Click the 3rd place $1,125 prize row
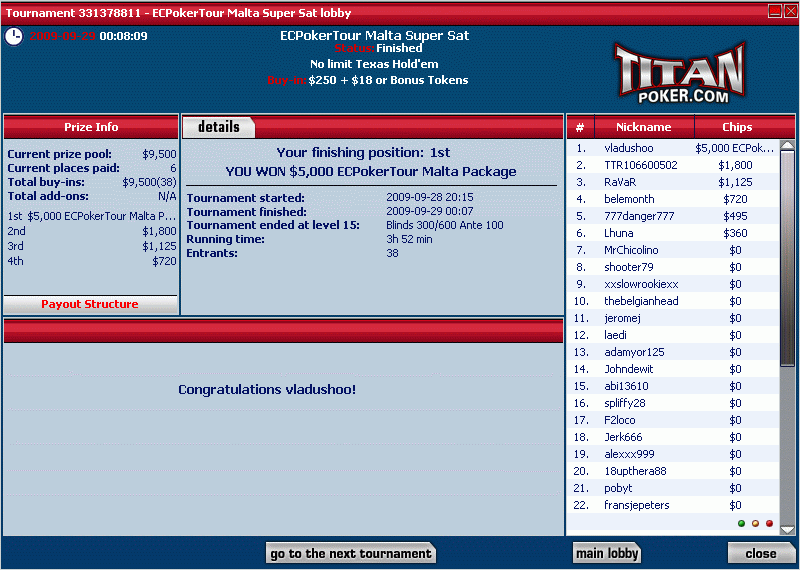This screenshot has height=570, width=800. tap(91, 246)
